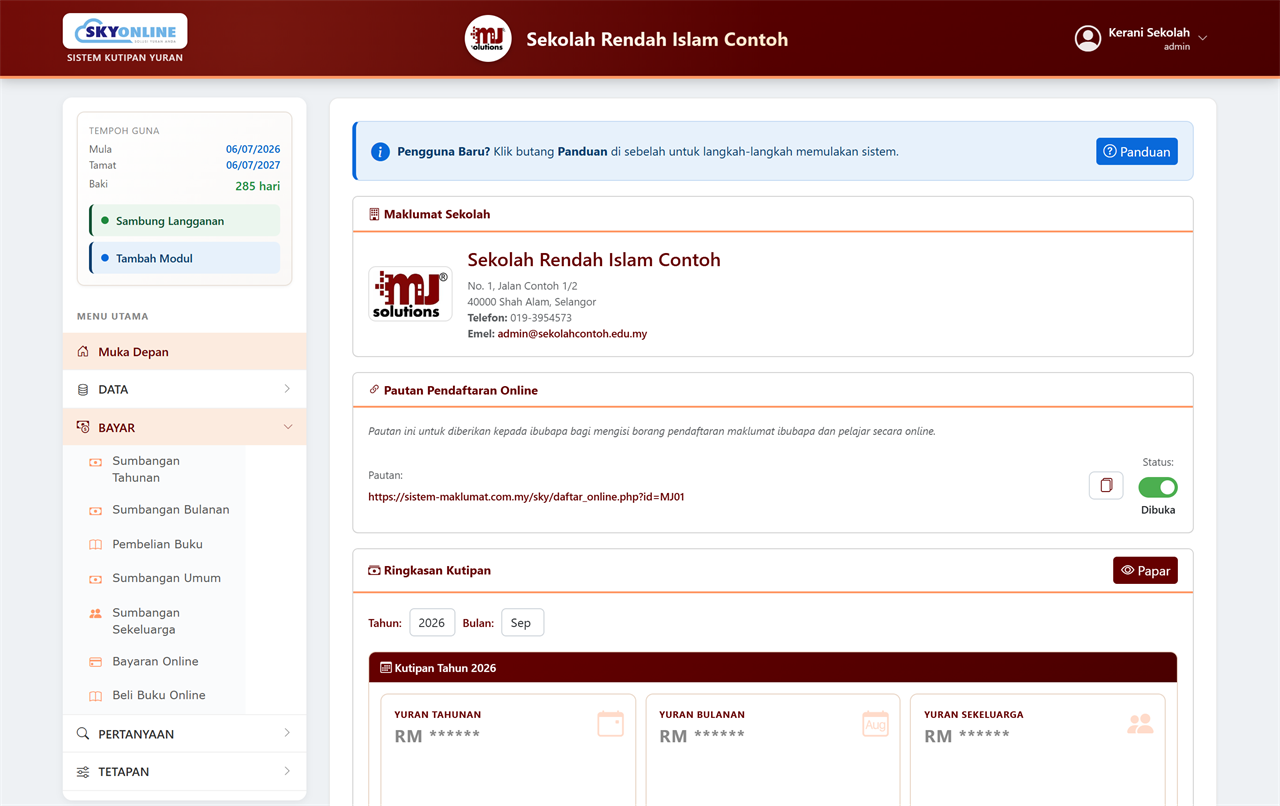Click the icon beside Sumbangan Tahunan
Viewport: 1280px width, 806px height.
96,462
